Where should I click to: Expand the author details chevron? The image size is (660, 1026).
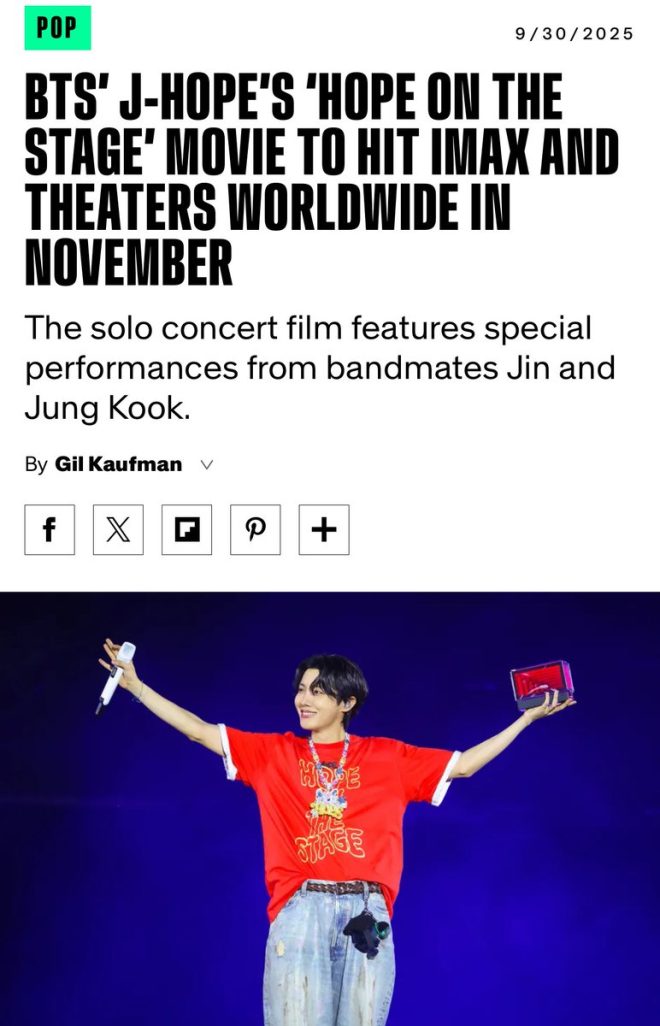coord(207,465)
